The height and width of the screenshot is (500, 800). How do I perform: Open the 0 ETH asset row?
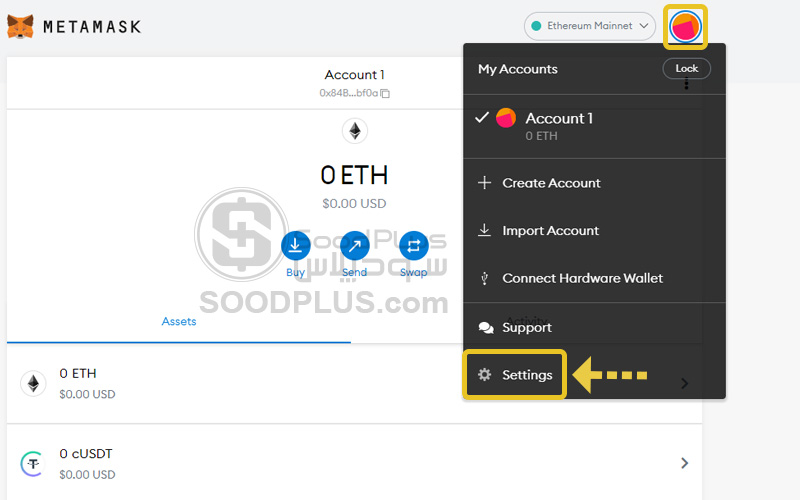click(x=354, y=383)
